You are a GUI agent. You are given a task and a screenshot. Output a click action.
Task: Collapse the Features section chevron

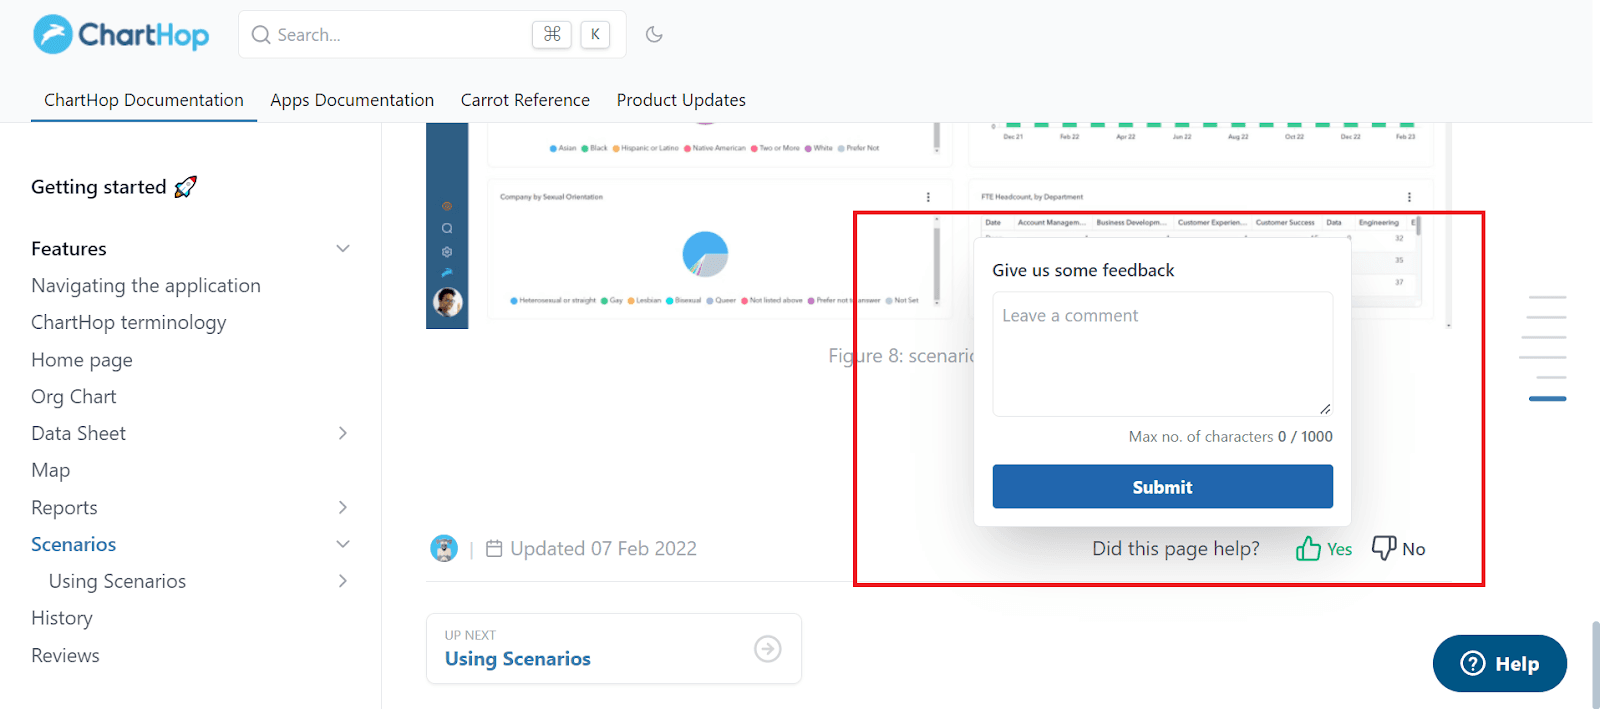pyautogui.click(x=343, y=249)
